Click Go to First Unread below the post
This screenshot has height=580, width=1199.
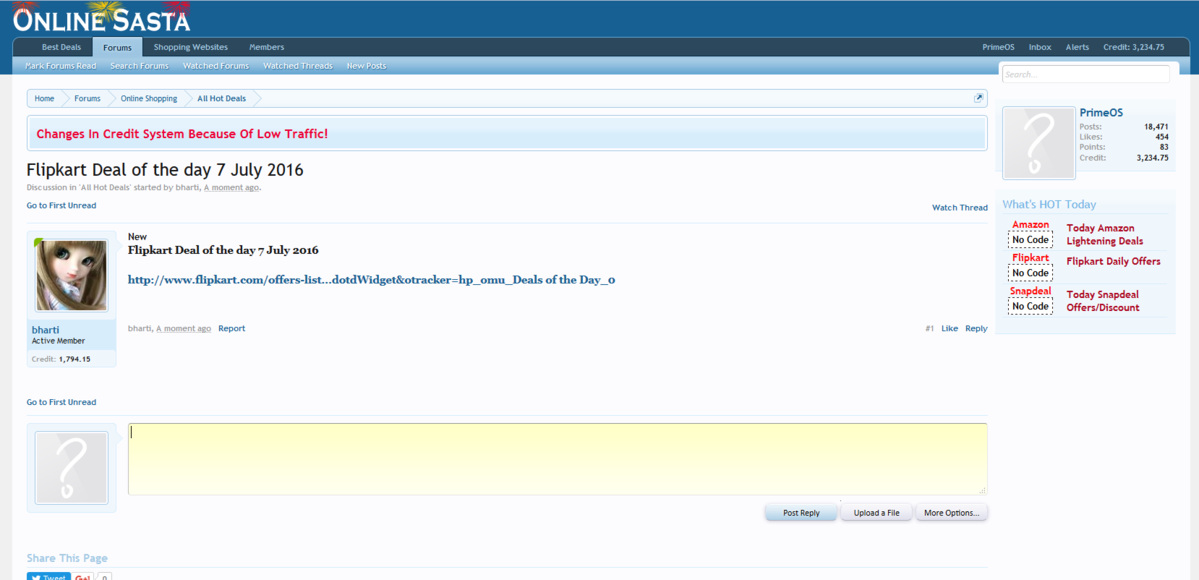61,402
